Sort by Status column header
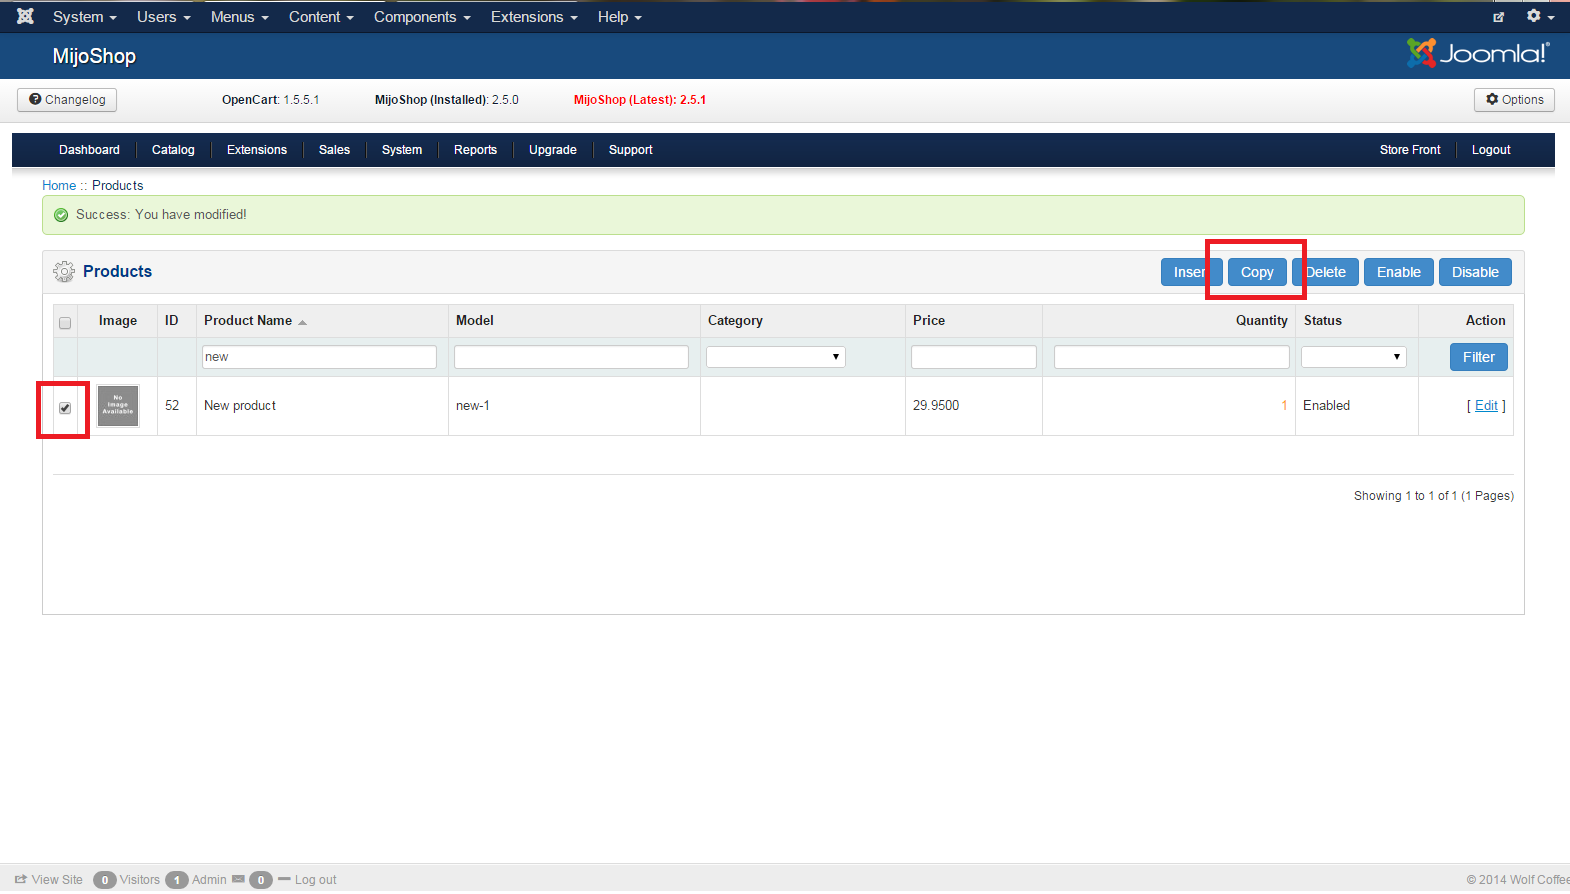The image size is (1570, 894). point(1323,321)
